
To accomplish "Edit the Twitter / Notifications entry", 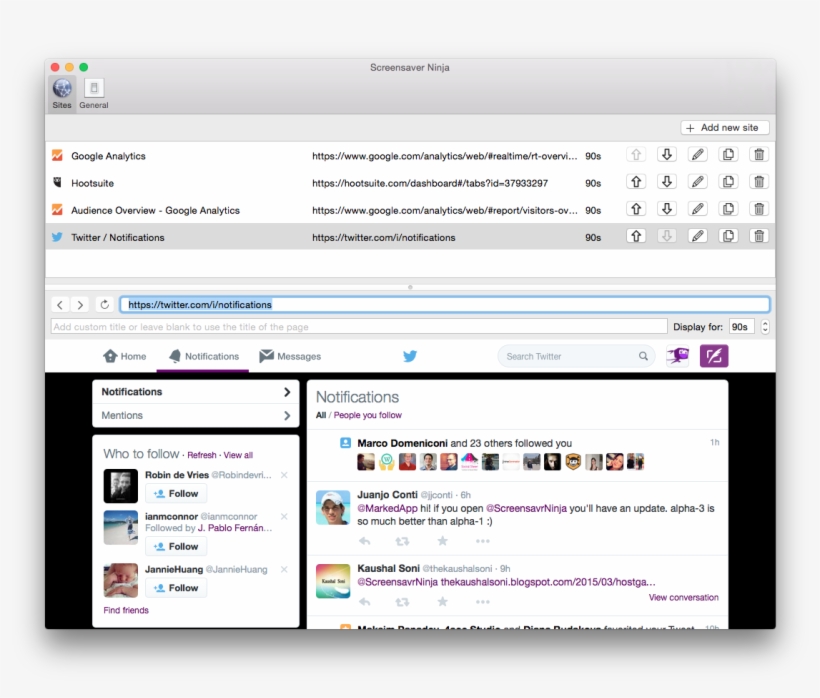I will (x=698, y=236).
